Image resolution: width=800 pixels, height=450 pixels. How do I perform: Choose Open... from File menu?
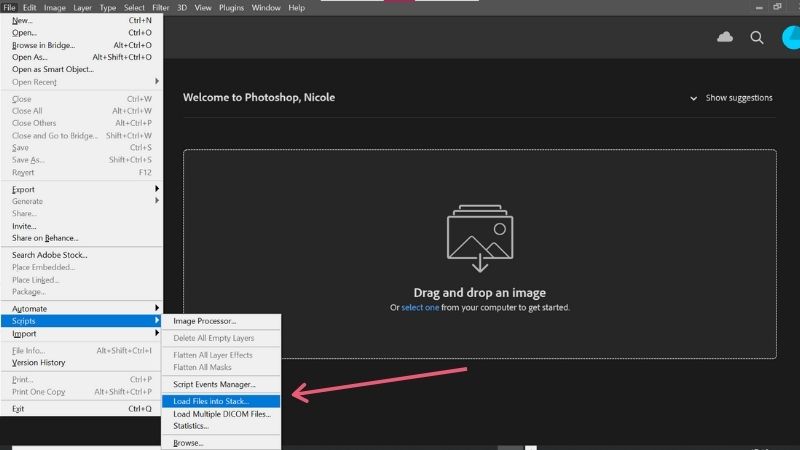[x=82, y=33]
